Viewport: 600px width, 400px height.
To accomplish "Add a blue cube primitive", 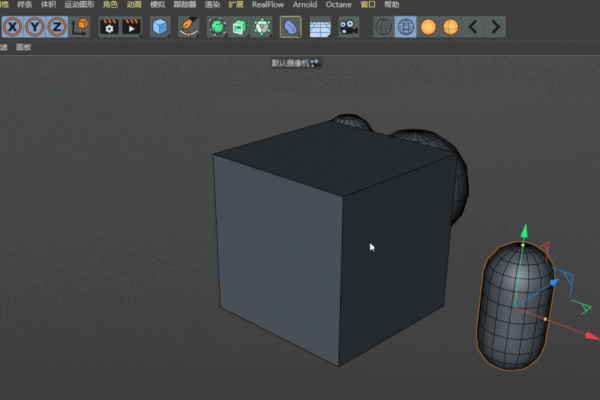I will click(x=160, y=27).
